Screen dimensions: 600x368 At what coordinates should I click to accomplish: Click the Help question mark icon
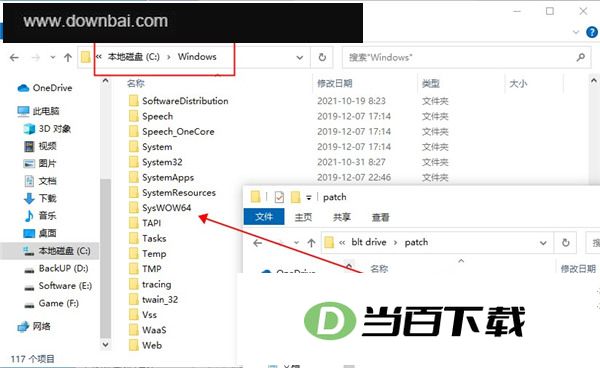click(x=592, y=32)
